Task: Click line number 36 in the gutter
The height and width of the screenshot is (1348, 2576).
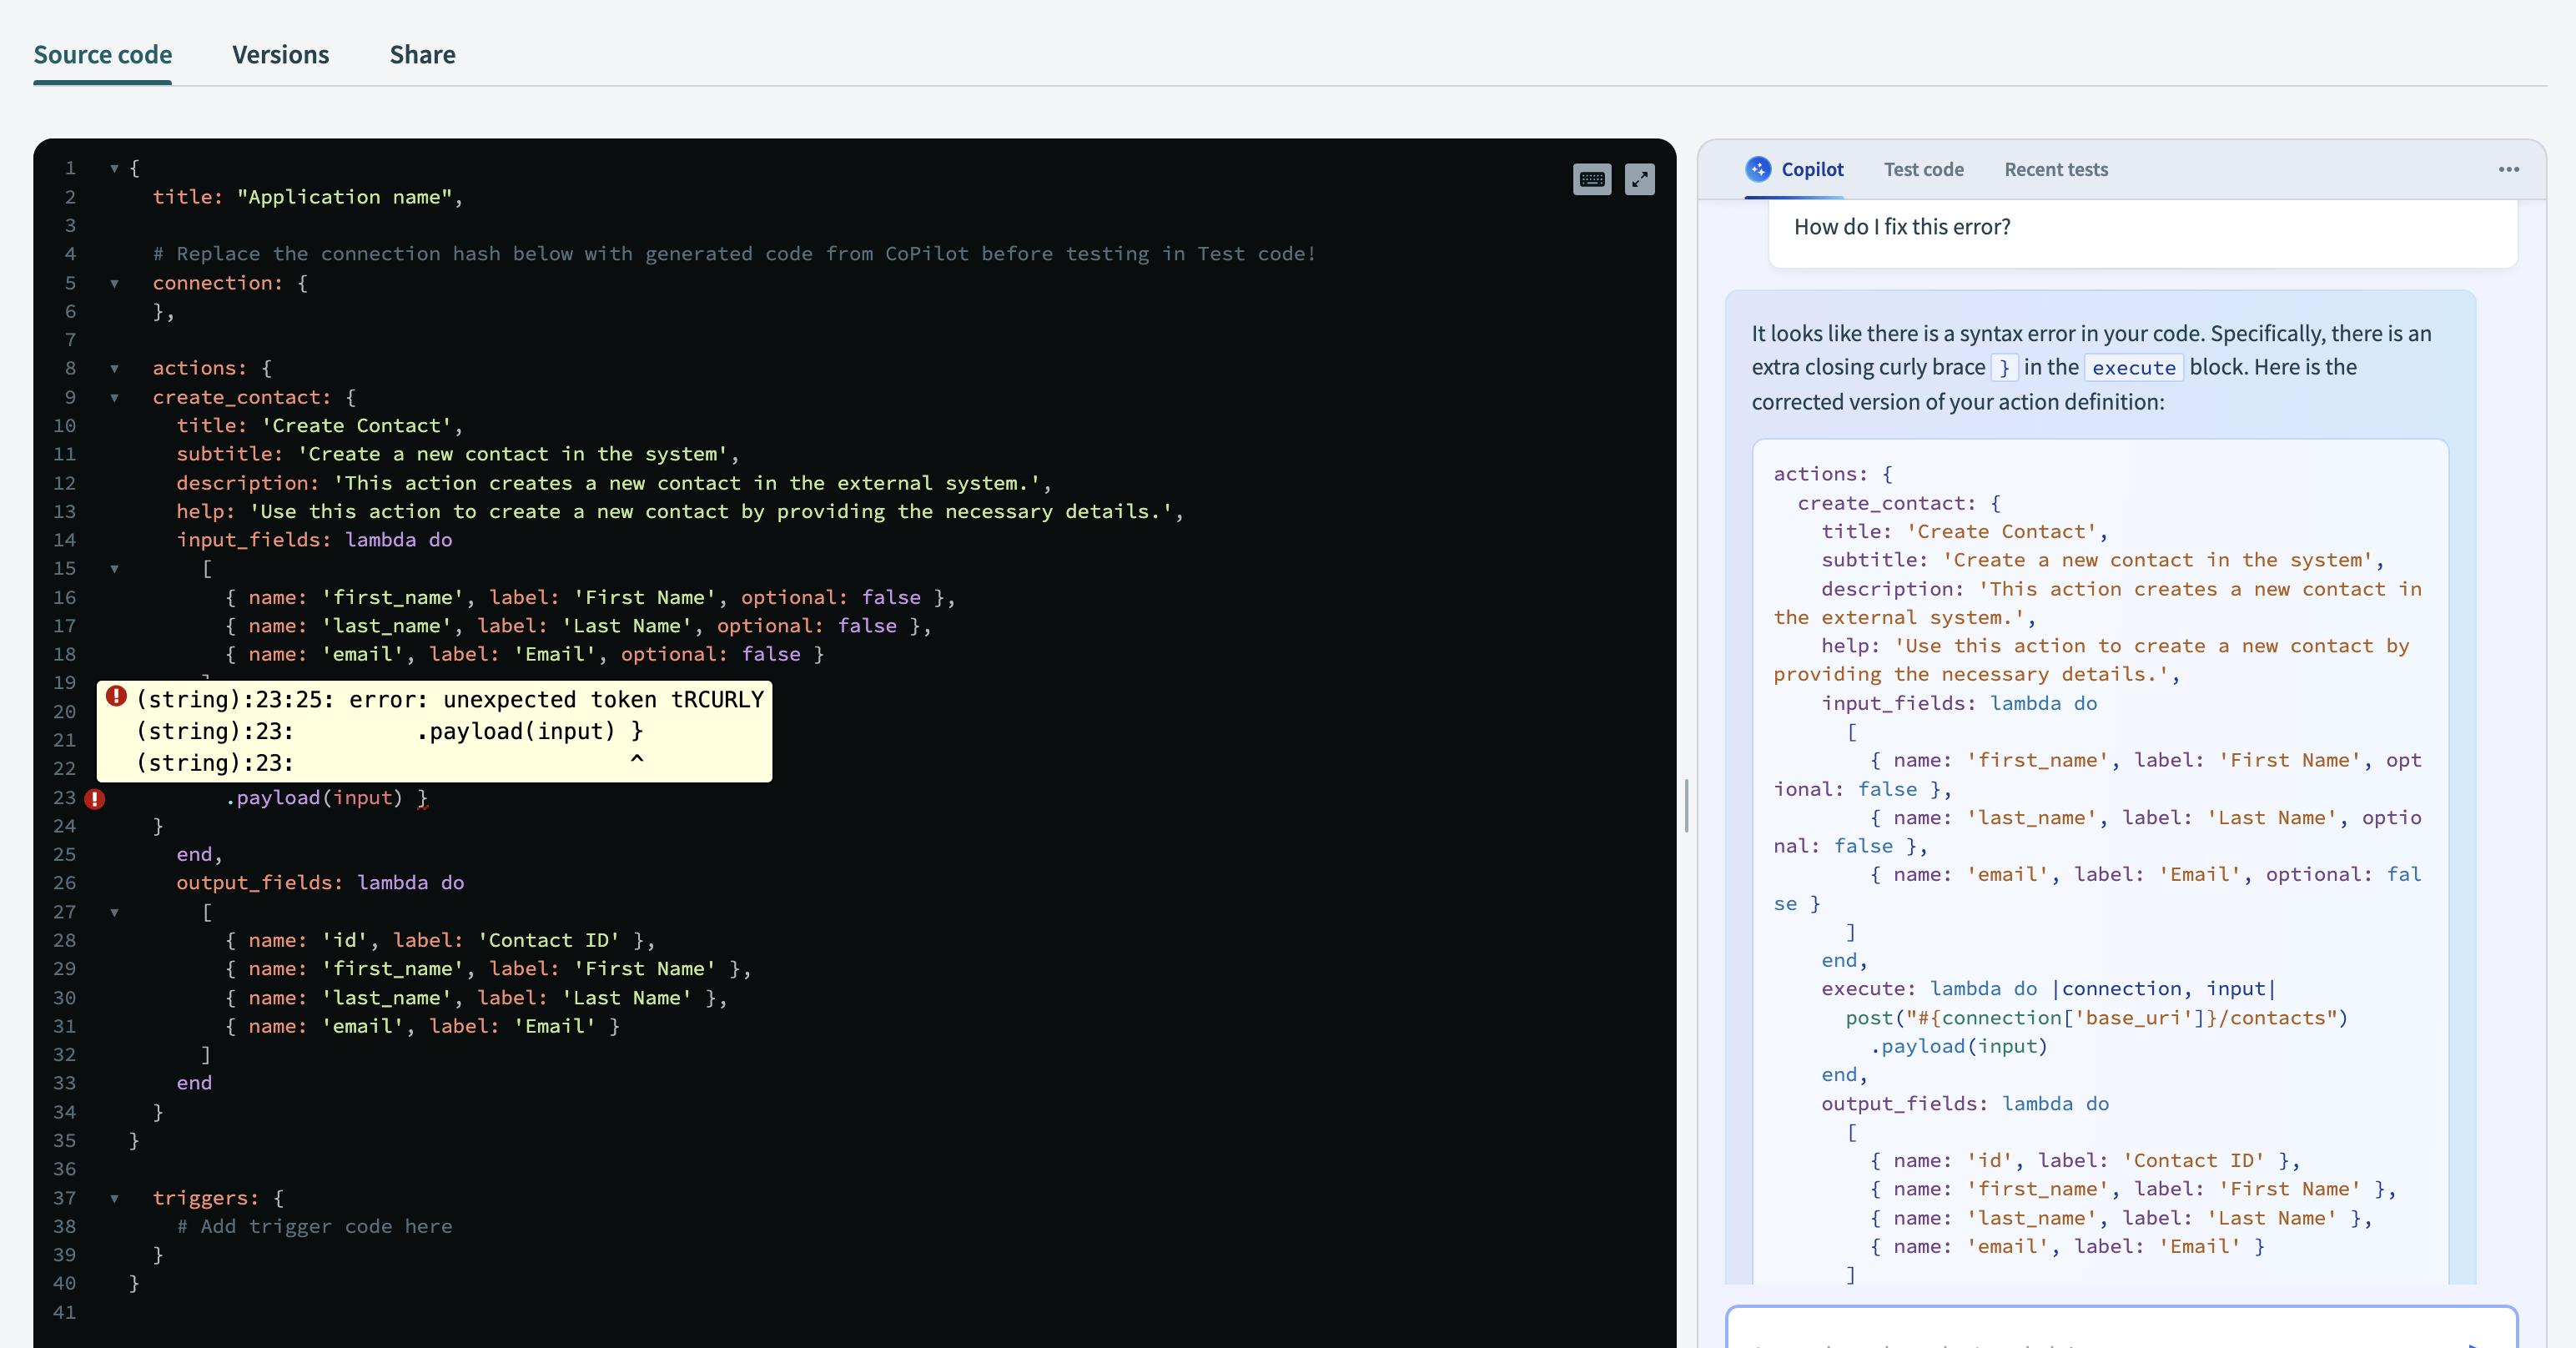Action: pos(64,1169)
